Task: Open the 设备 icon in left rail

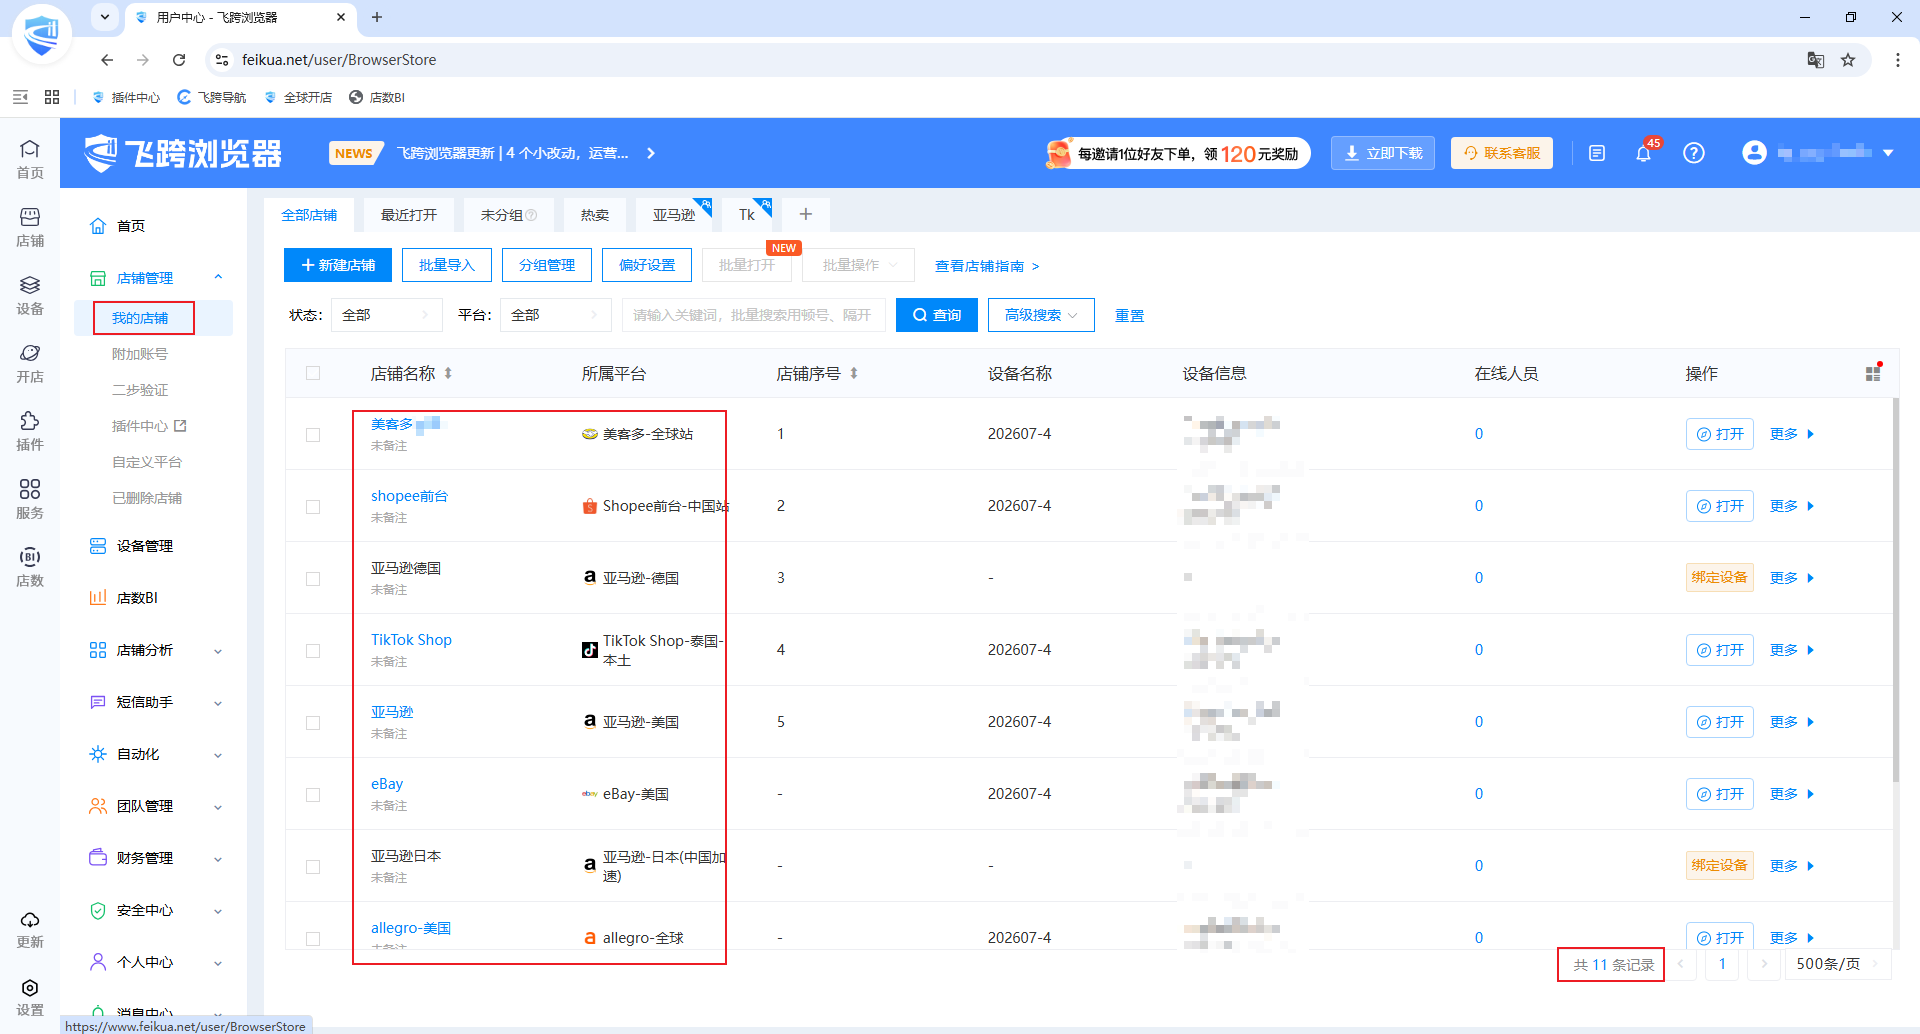Action: point(30,295)
